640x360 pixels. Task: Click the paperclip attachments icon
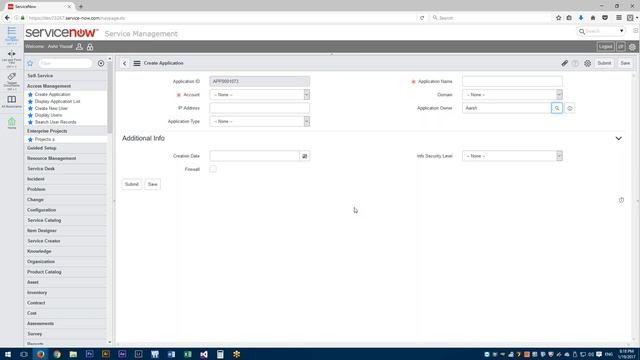point(564,63)
